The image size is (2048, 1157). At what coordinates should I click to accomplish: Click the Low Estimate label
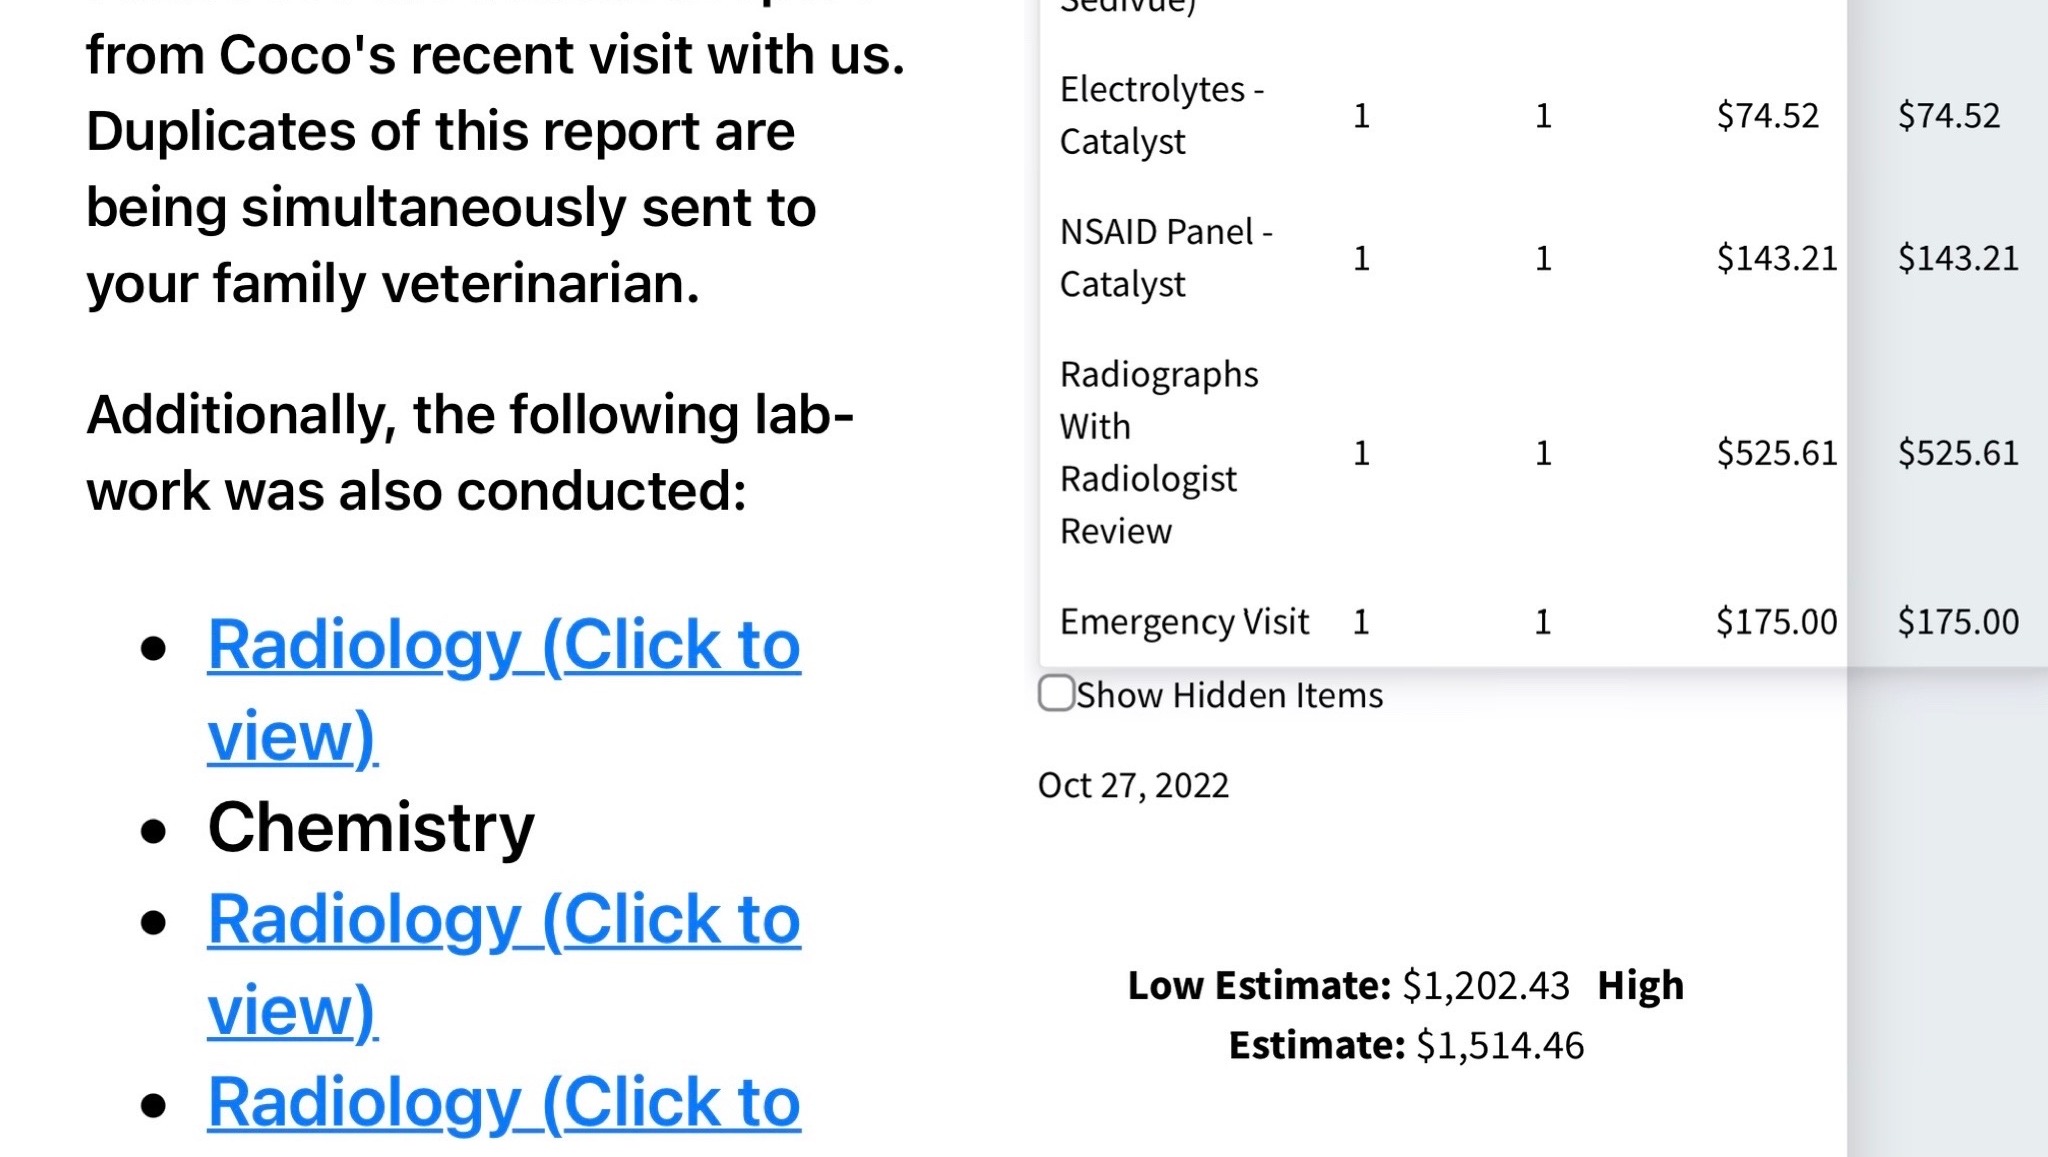(1259, 986)
